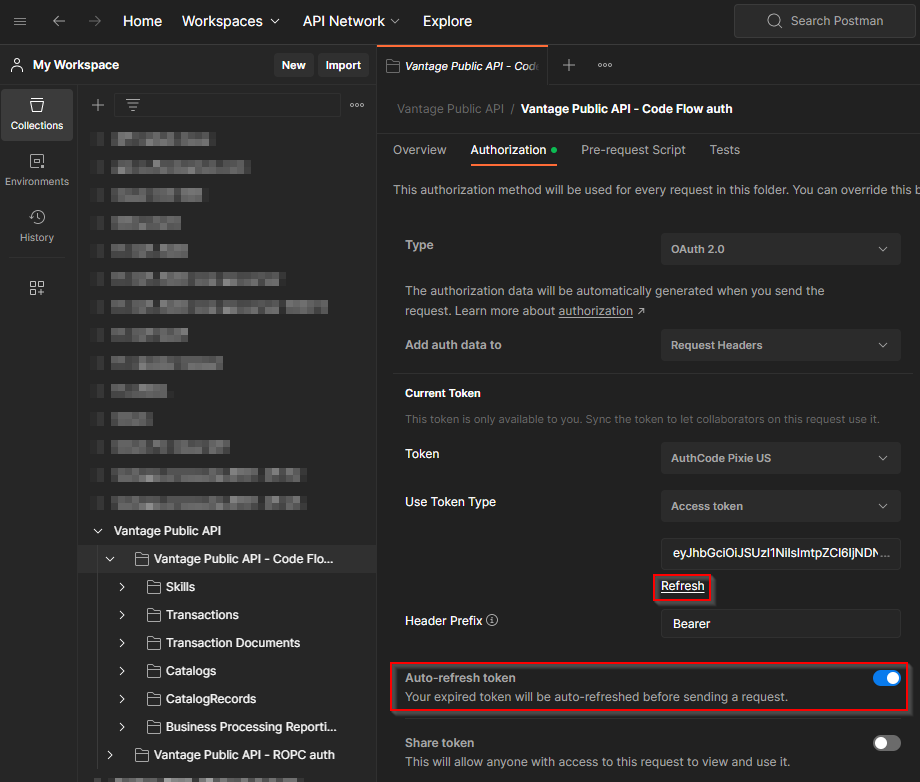Collapse the Vantage Public API collection

[98, 531]
